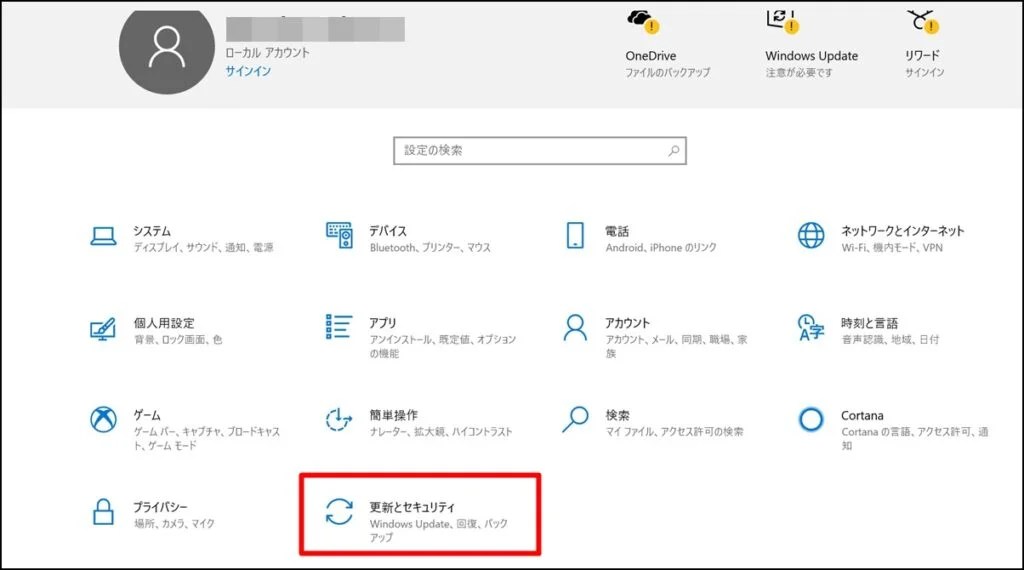Click the 'ディスプレイ、サウンド、通知、電源' description
Screen dimensions: 1024x570
204,247
